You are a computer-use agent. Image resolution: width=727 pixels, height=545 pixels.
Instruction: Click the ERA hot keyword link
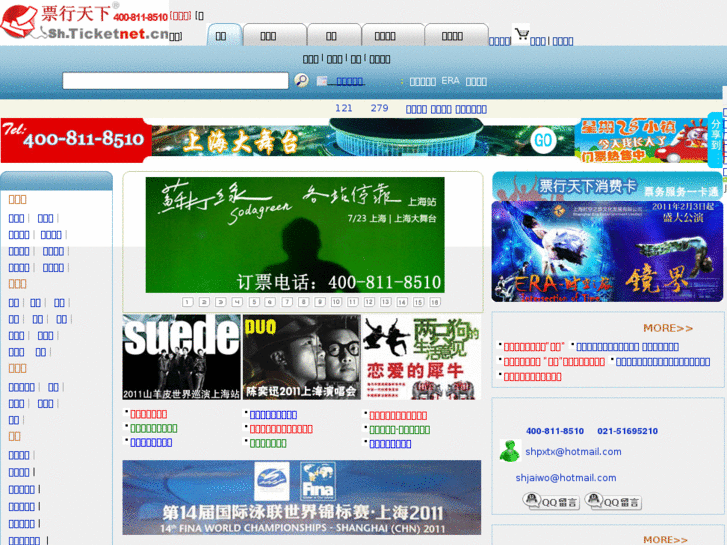450,81
